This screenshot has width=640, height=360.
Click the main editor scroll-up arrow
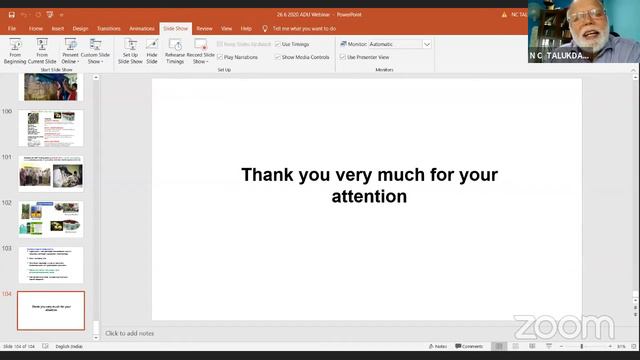coord(635,78)
